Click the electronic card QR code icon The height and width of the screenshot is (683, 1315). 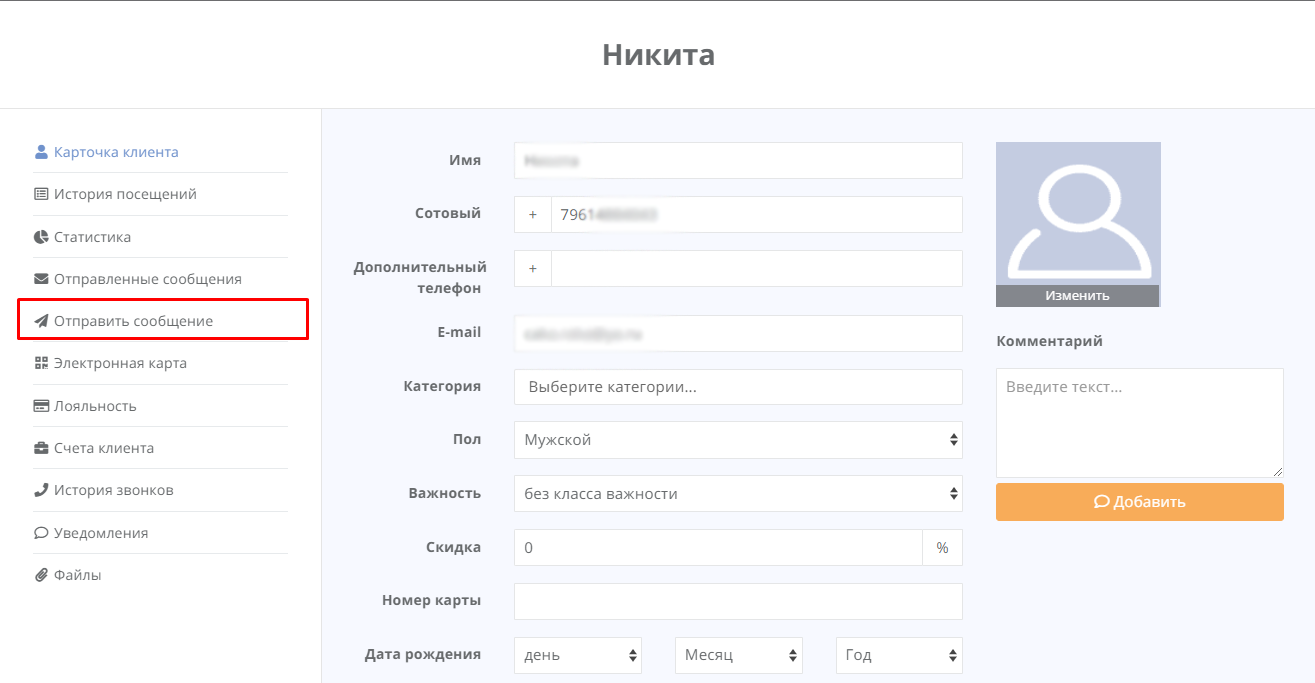coord(41,363)
